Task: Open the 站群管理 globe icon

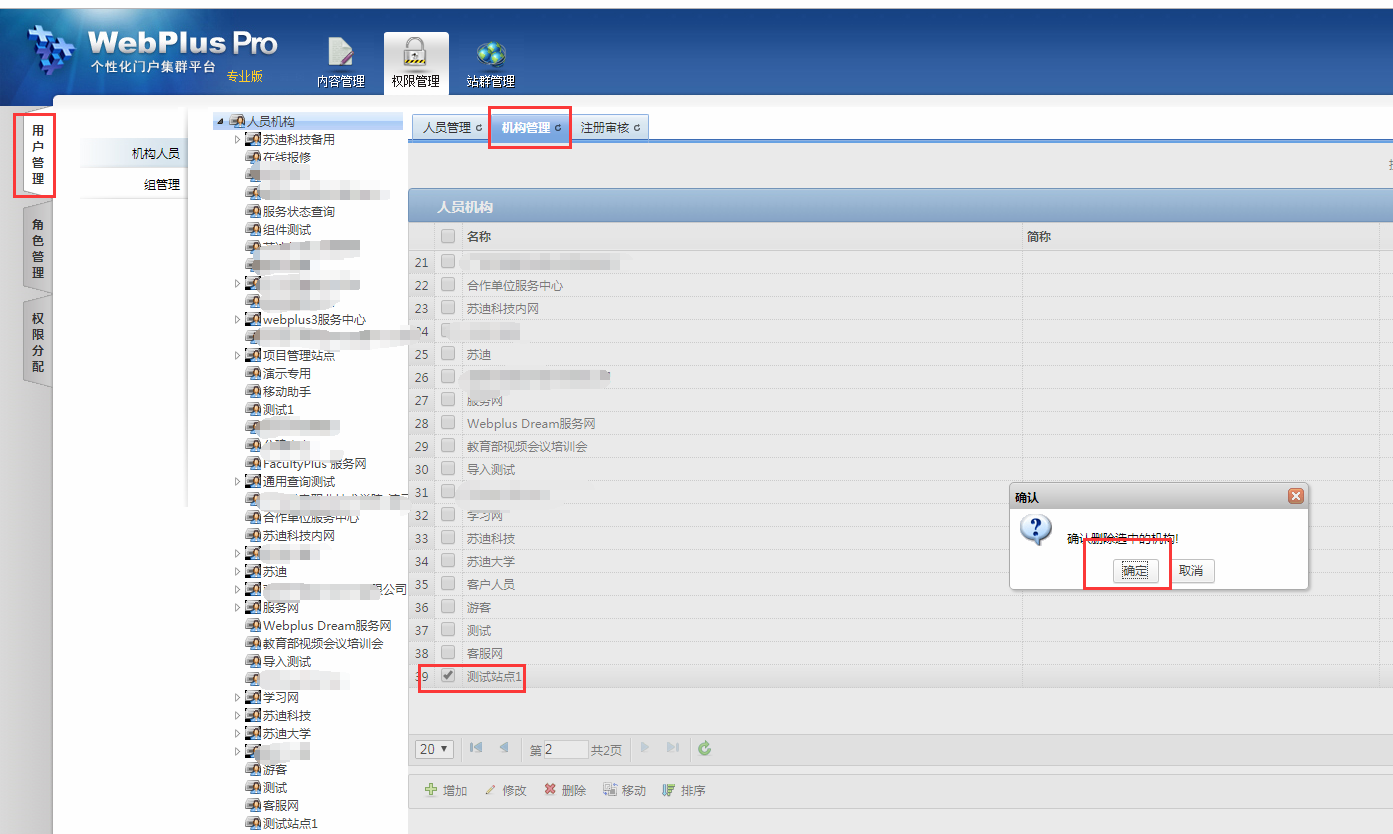Action: (x=490, y=52)
